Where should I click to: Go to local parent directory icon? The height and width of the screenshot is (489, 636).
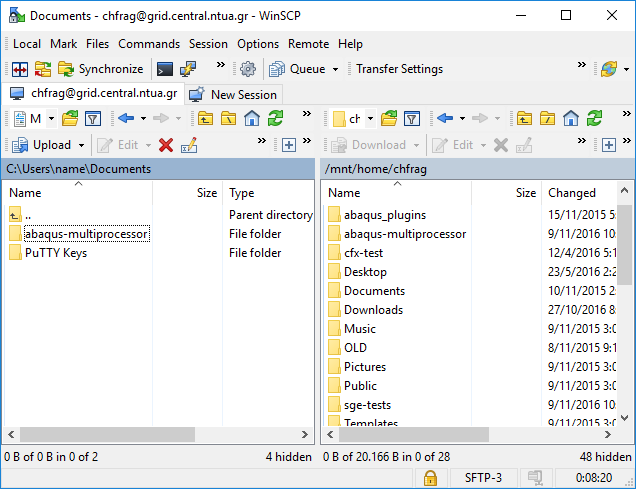coord(205,119)
